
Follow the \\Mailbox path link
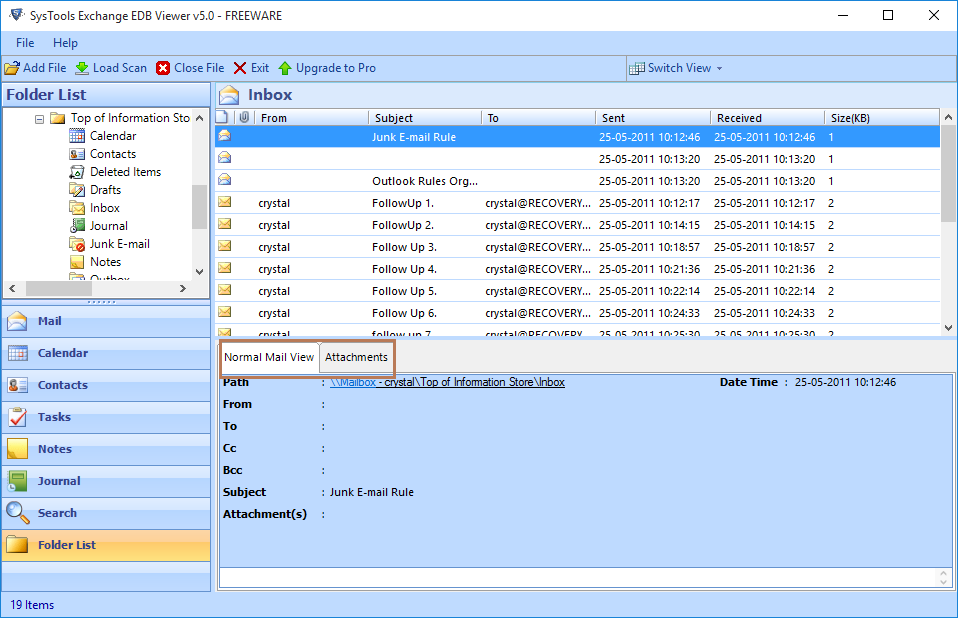pyautogui.click(x=353, y=382)
